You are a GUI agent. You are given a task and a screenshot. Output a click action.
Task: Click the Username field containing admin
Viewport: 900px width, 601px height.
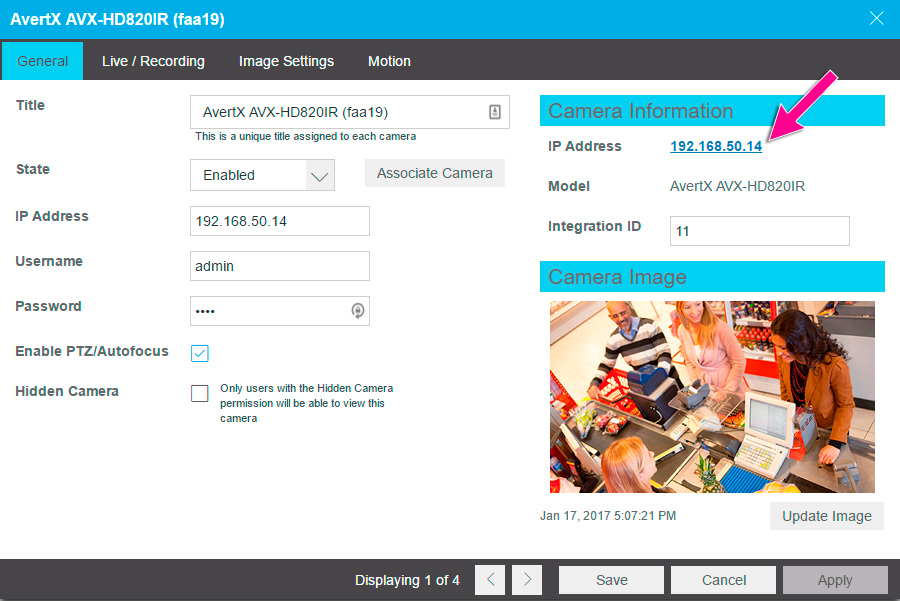(x=280, y=266)
